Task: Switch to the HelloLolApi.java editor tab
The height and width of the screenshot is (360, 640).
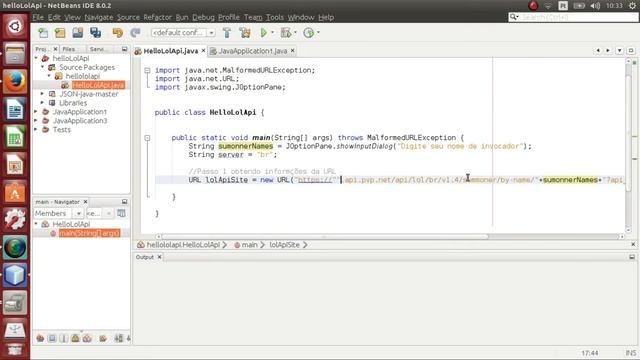Action: coord(170,51)
